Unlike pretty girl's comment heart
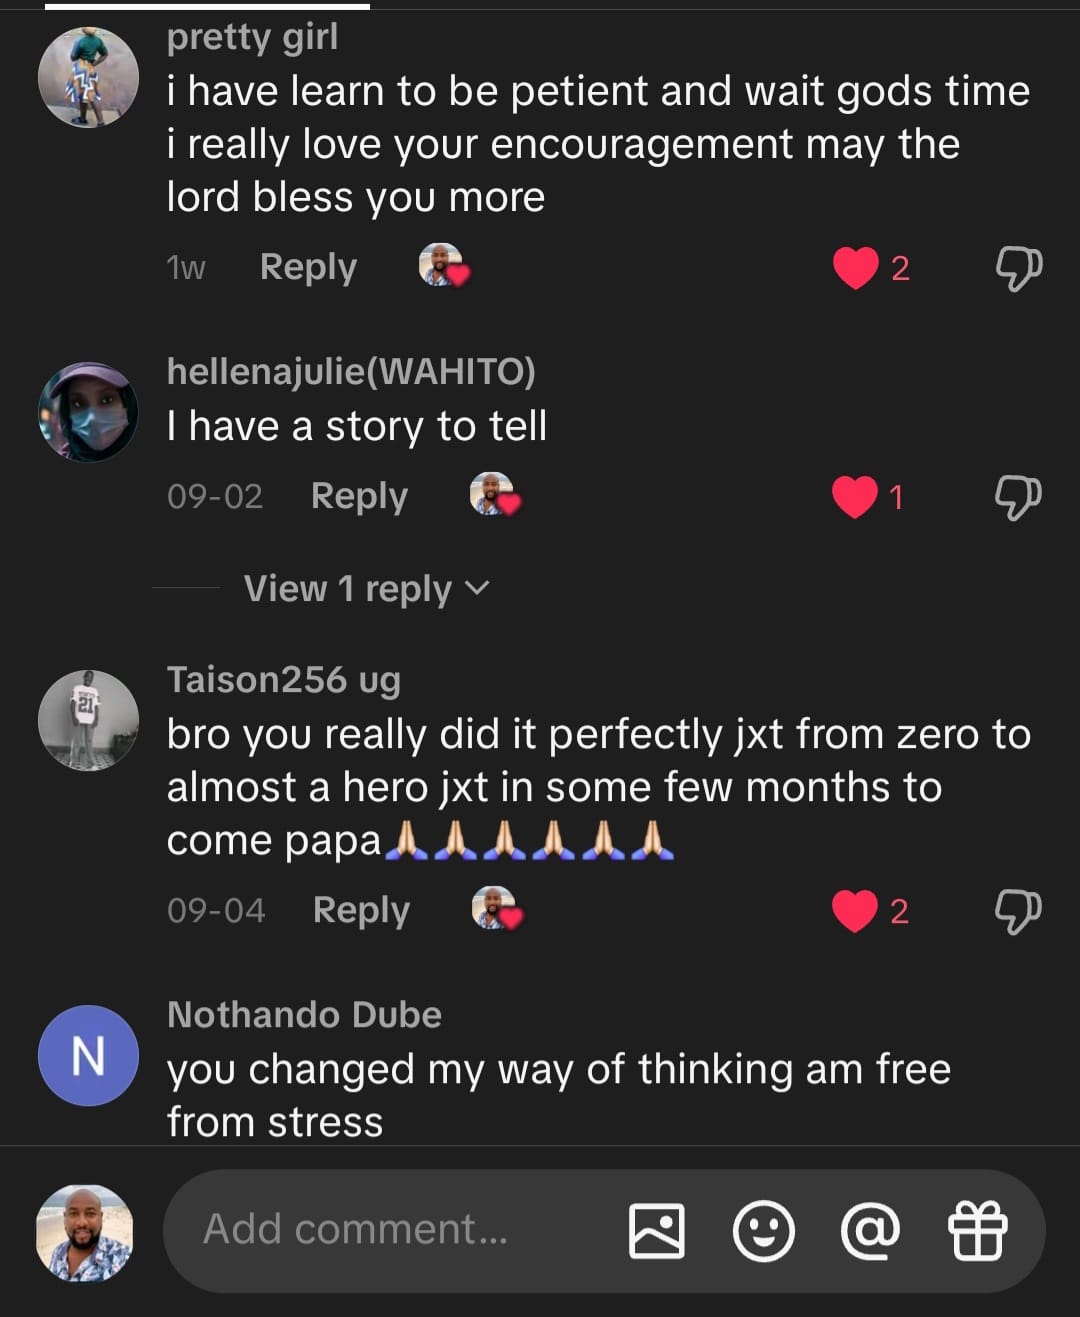The width and height of the screenshot is (1080, 1317). click(x=856, y=268)
